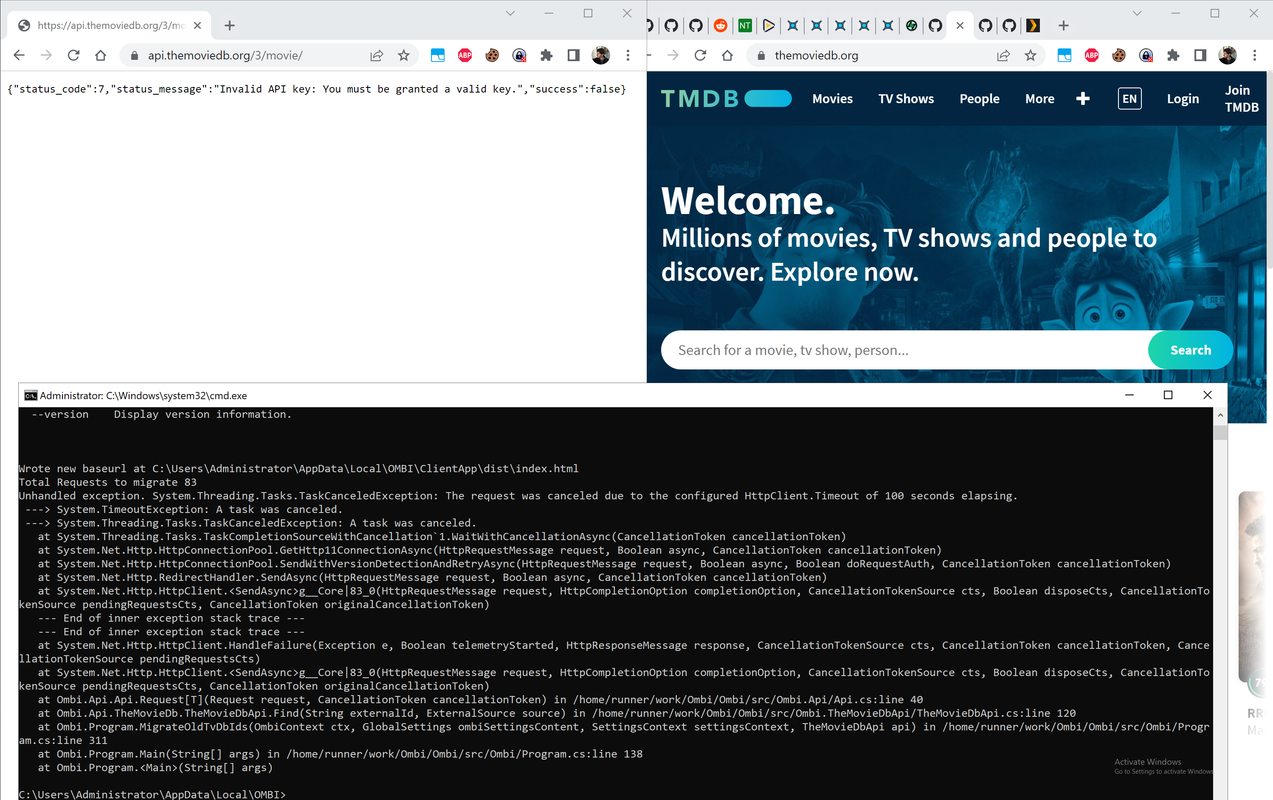Click the teal Search button
The width and height of the screenshot is (1273, 800).
[x=1190, y=350]
